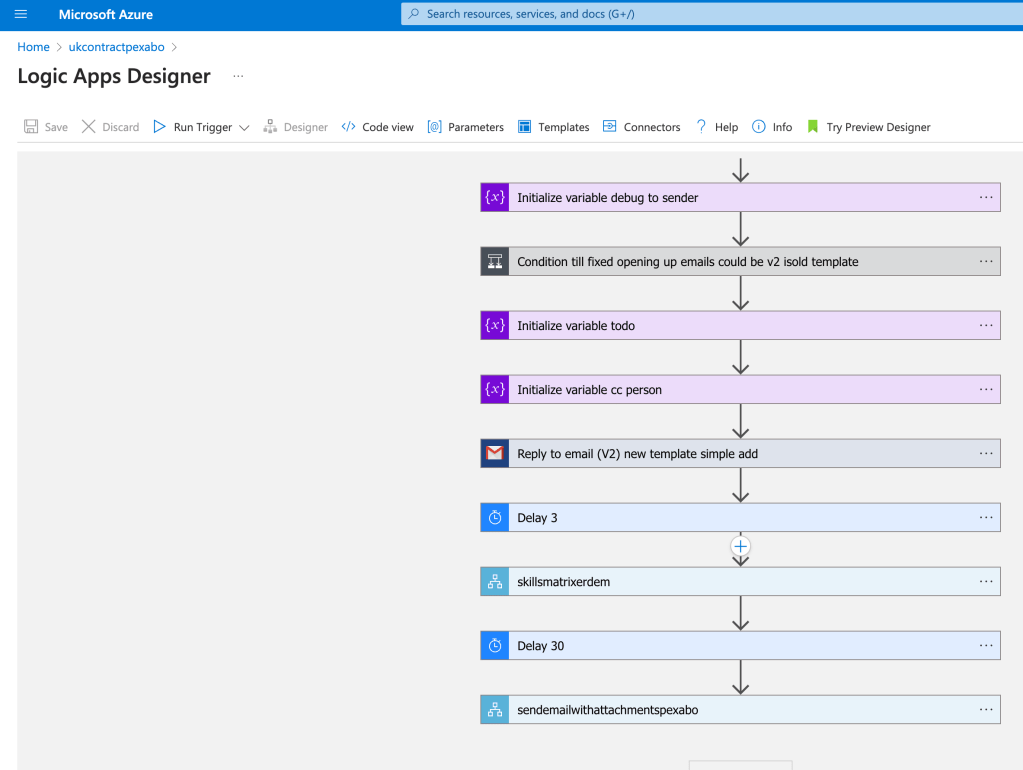Viewport: 1023px width, 770px height.
Task: Click the clock icon on Delay 30
Action: click(x=495, y=645)
